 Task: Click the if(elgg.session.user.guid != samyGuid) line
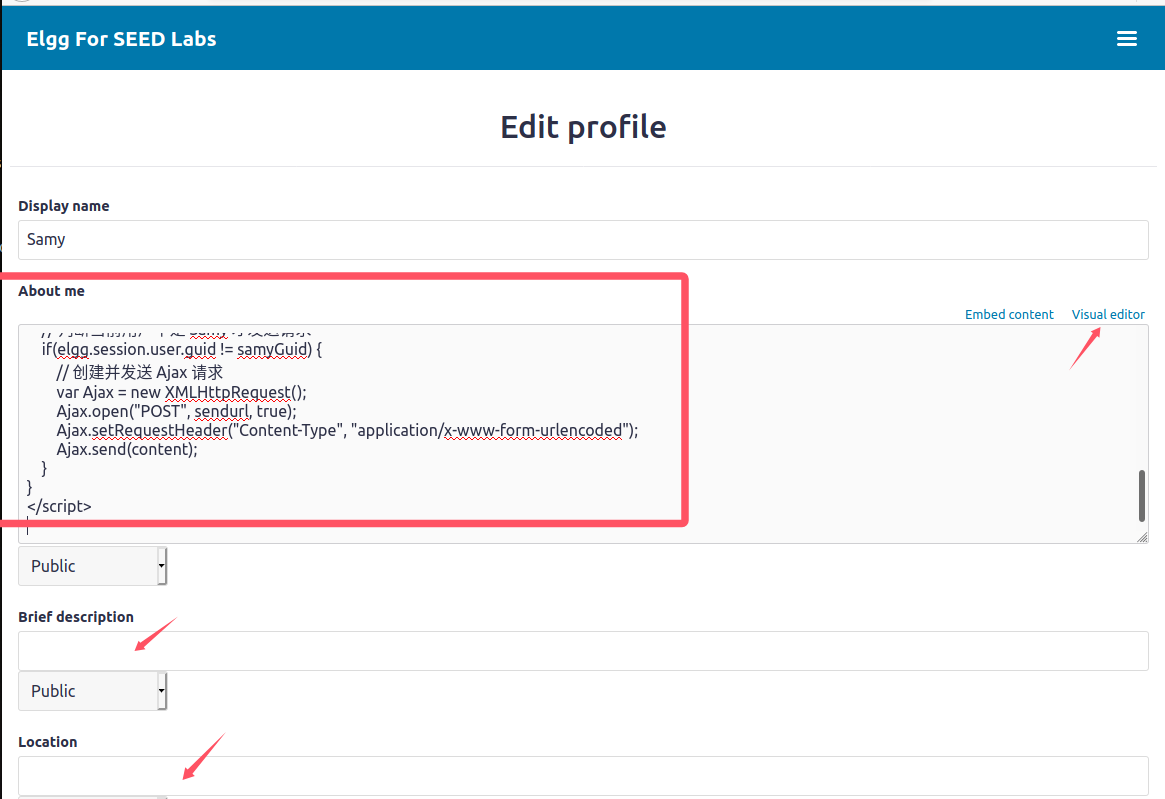click(182, 349)
